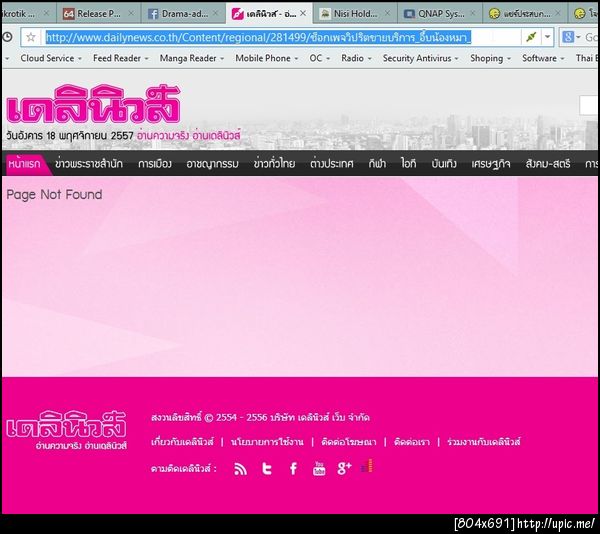Screen dimensions: 600x534
Task: Close the Release P... tab
Action: [x=131, y=13]
